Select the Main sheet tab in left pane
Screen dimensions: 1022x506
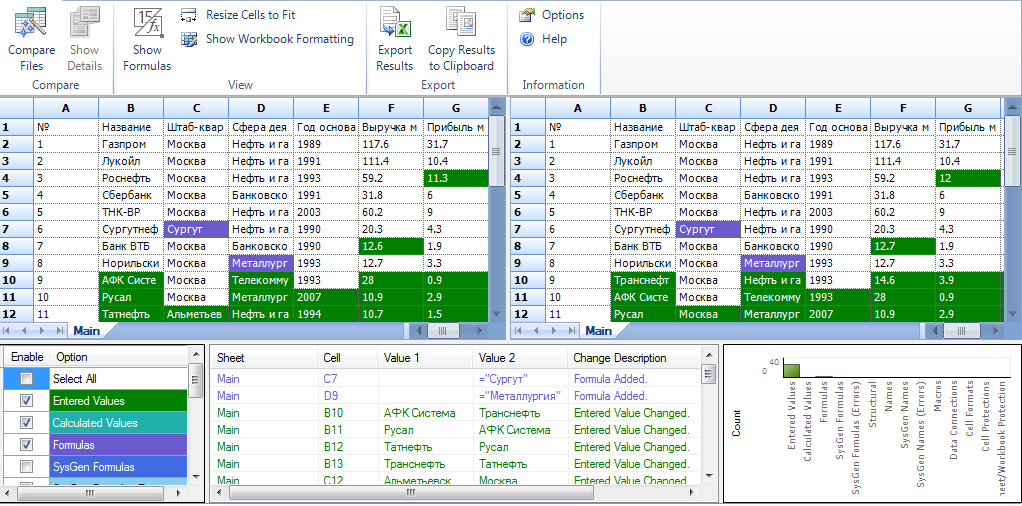point(86,331)
